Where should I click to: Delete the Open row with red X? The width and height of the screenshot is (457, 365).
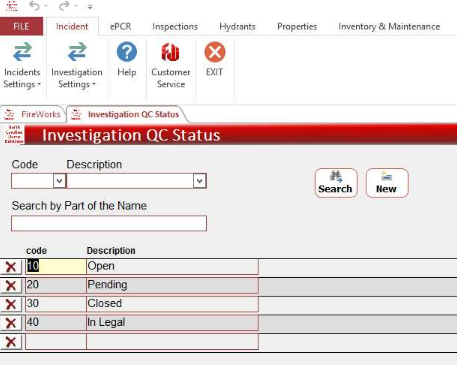coord(11,267)
